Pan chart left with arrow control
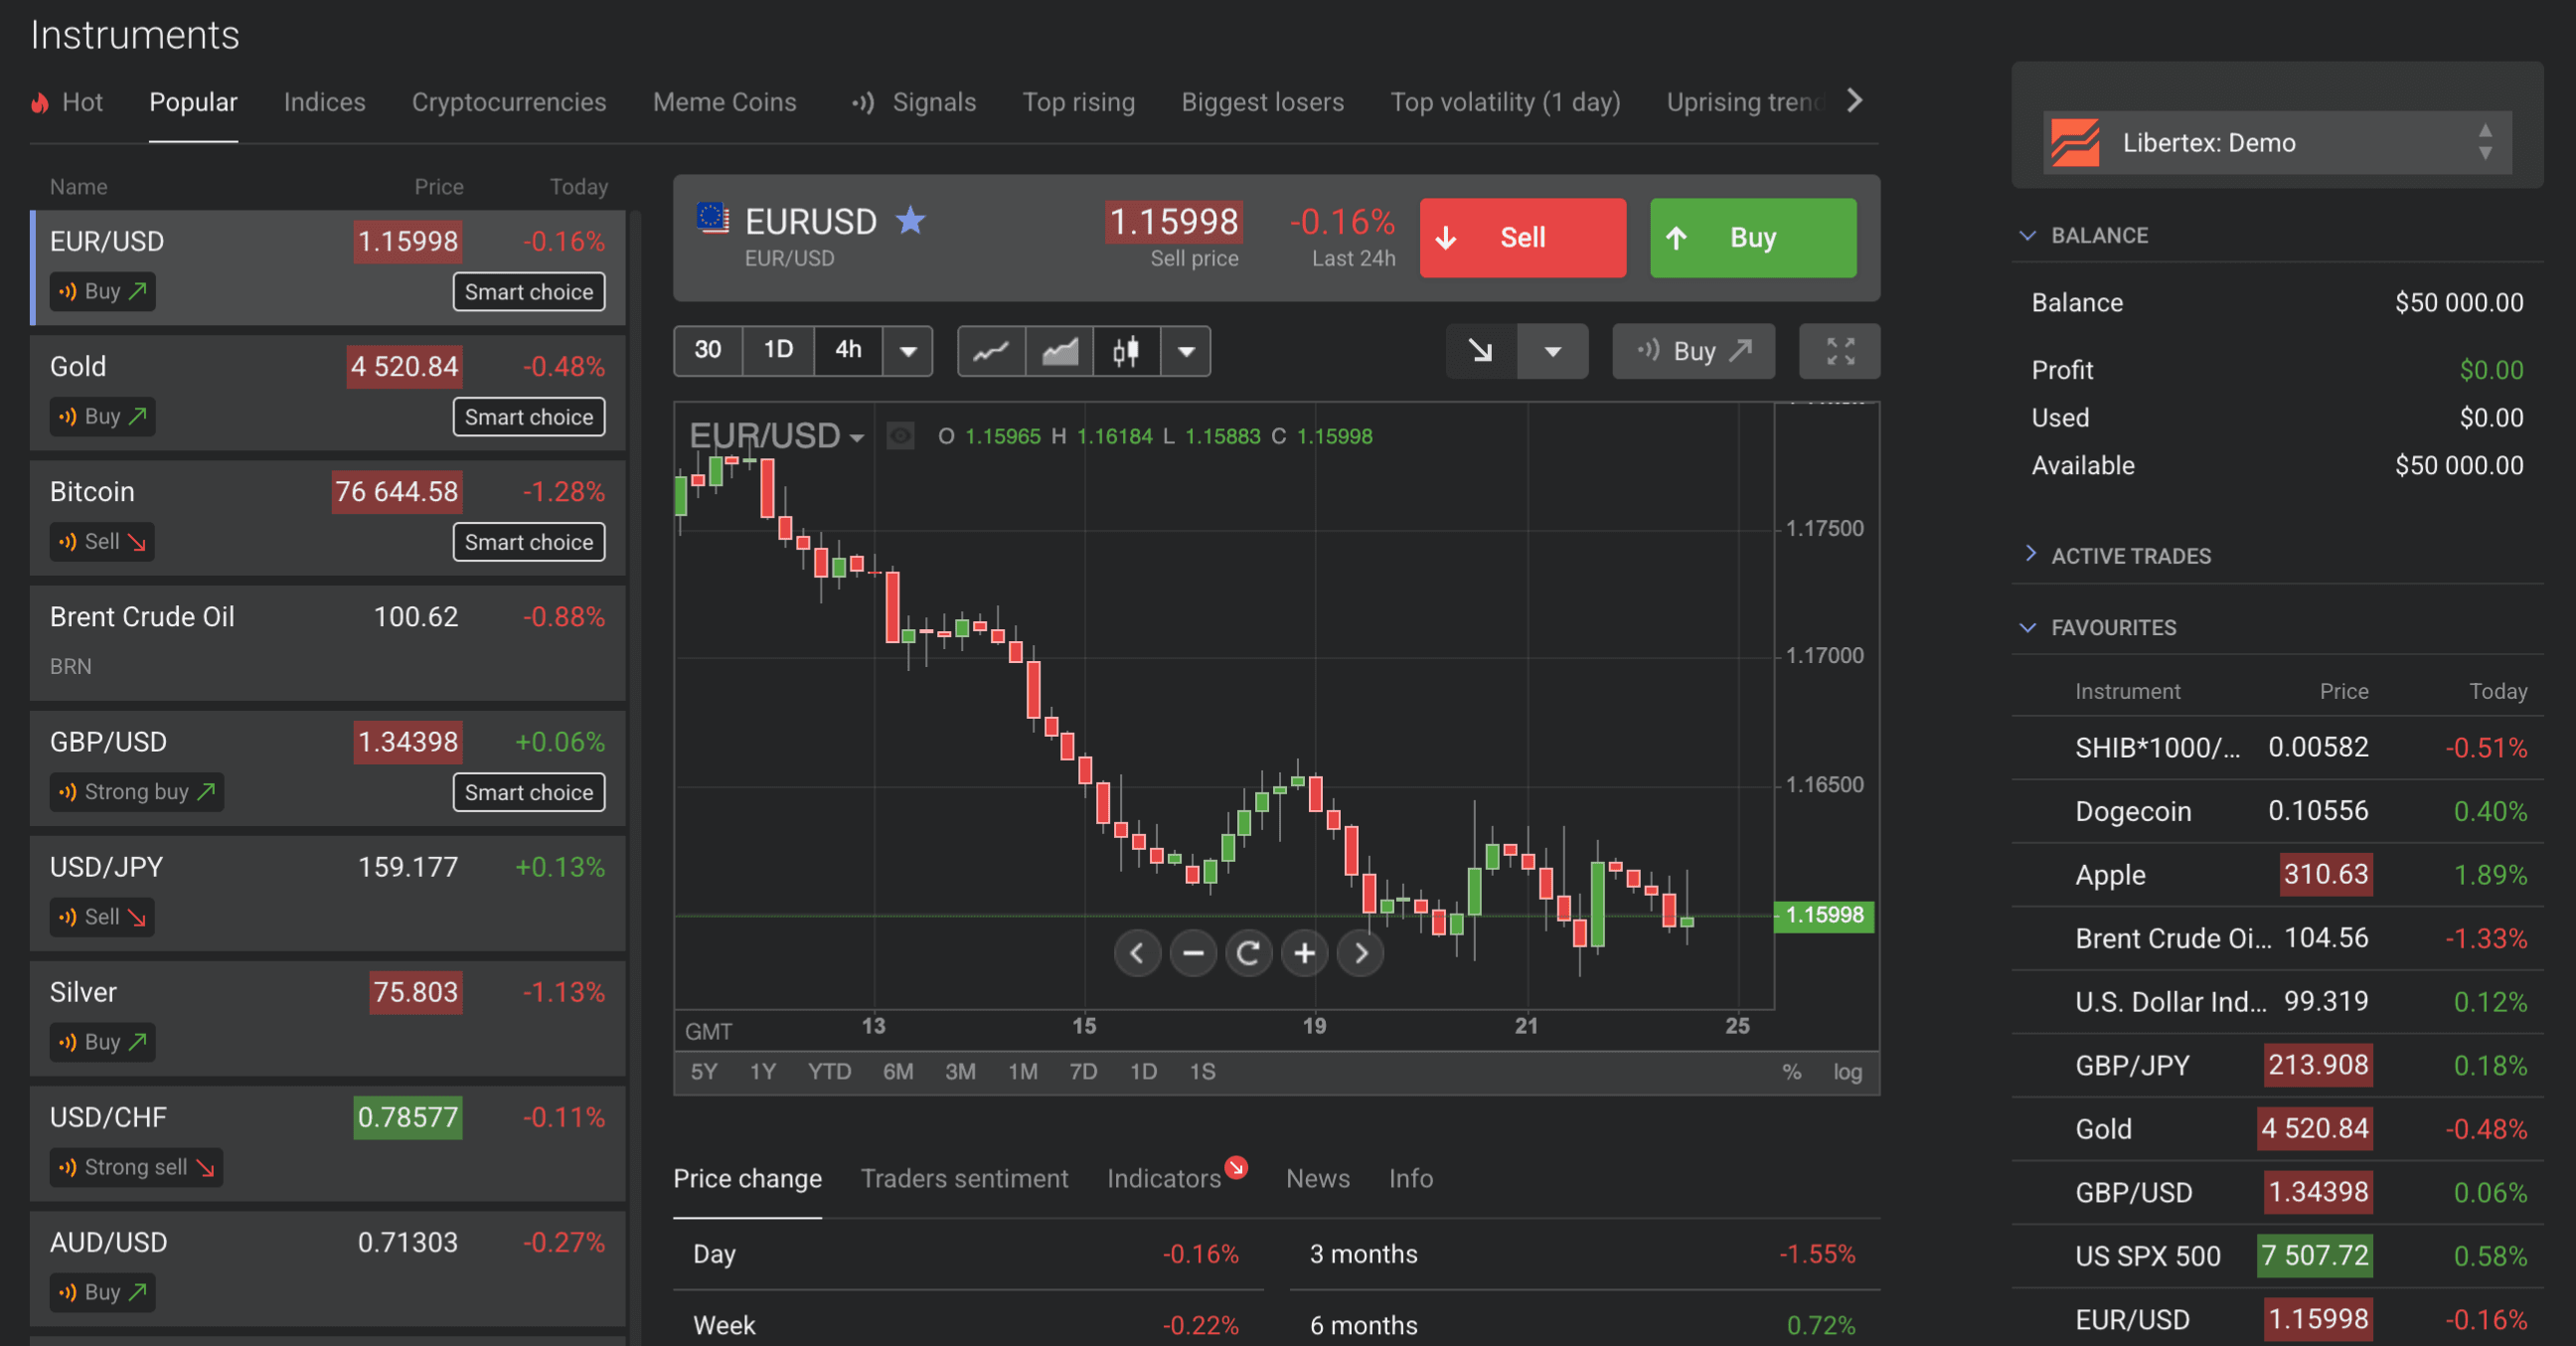The width and height of the screenshot is (2576, 1346). pyautogui.click(x=1137, y=953)
